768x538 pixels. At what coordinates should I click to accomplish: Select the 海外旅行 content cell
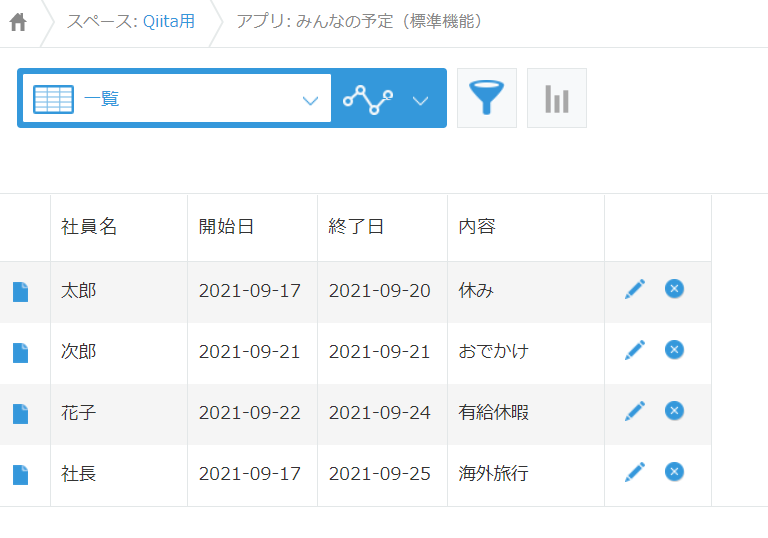526,475
